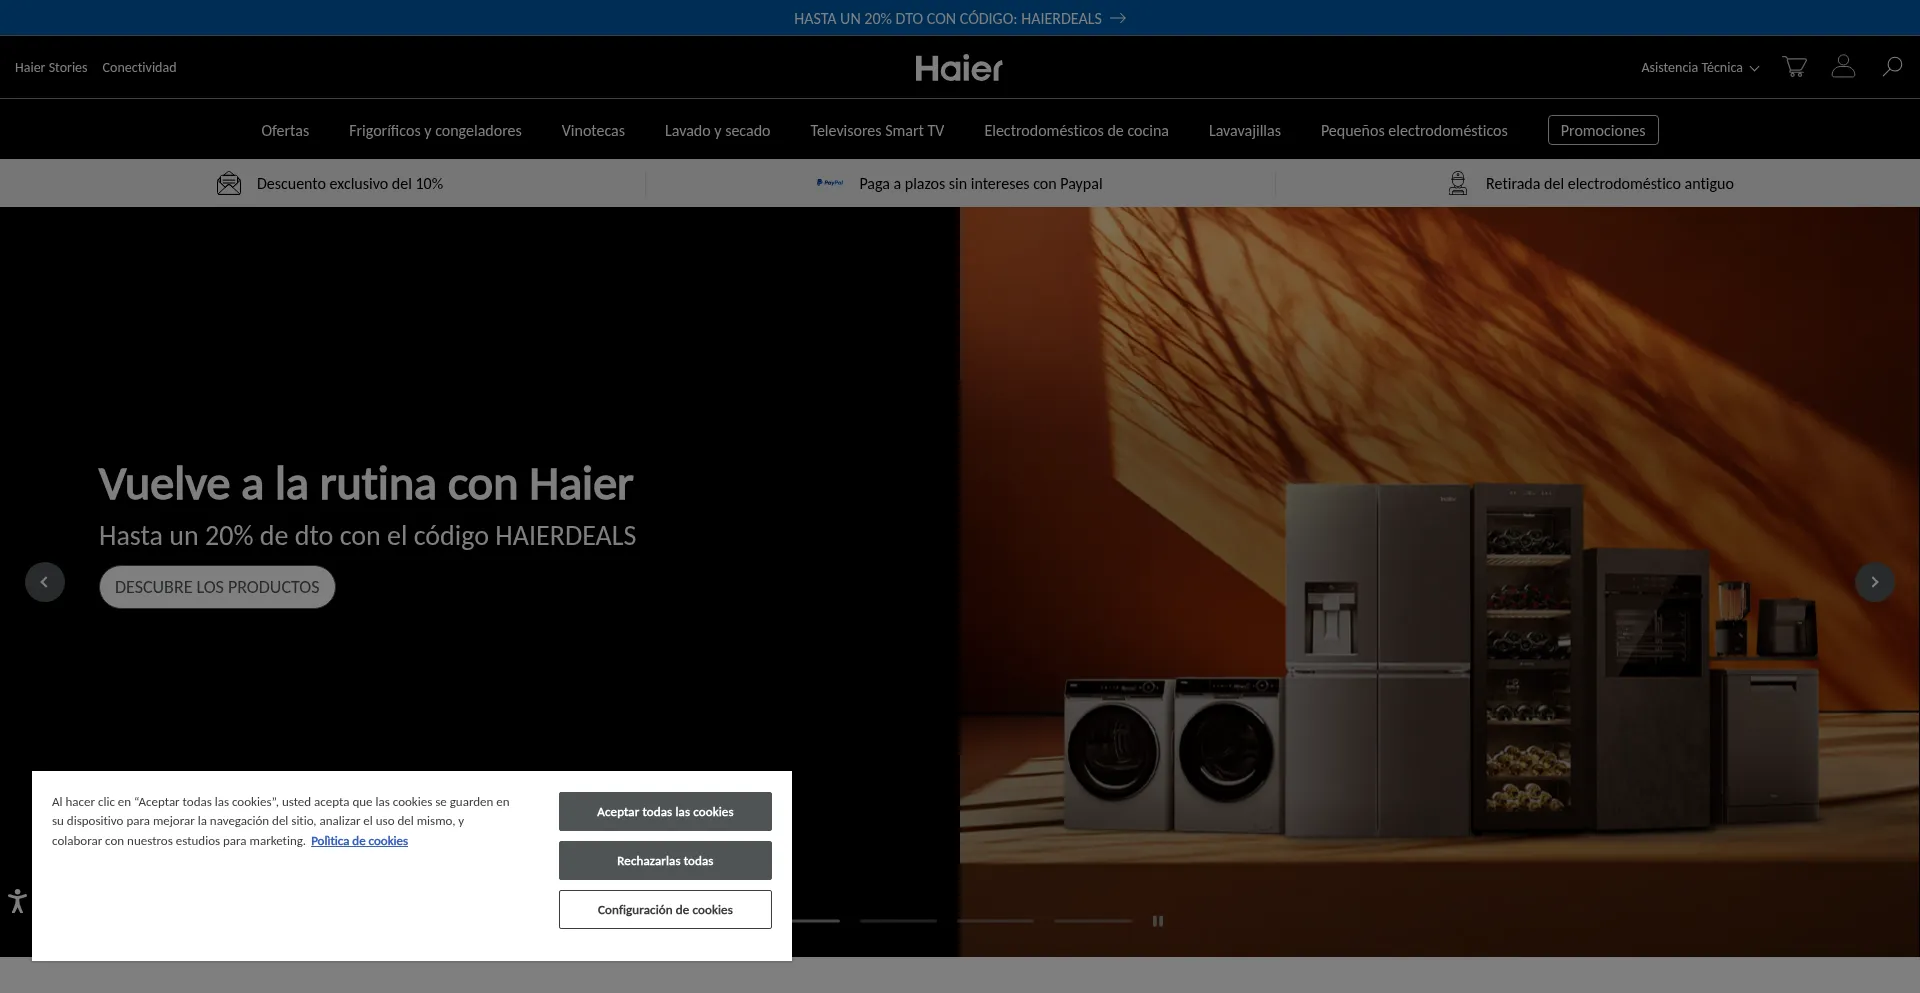Click Retirada del electrodoméstico antiguo
1920x993 pixels.
[x=1610, y=184]
